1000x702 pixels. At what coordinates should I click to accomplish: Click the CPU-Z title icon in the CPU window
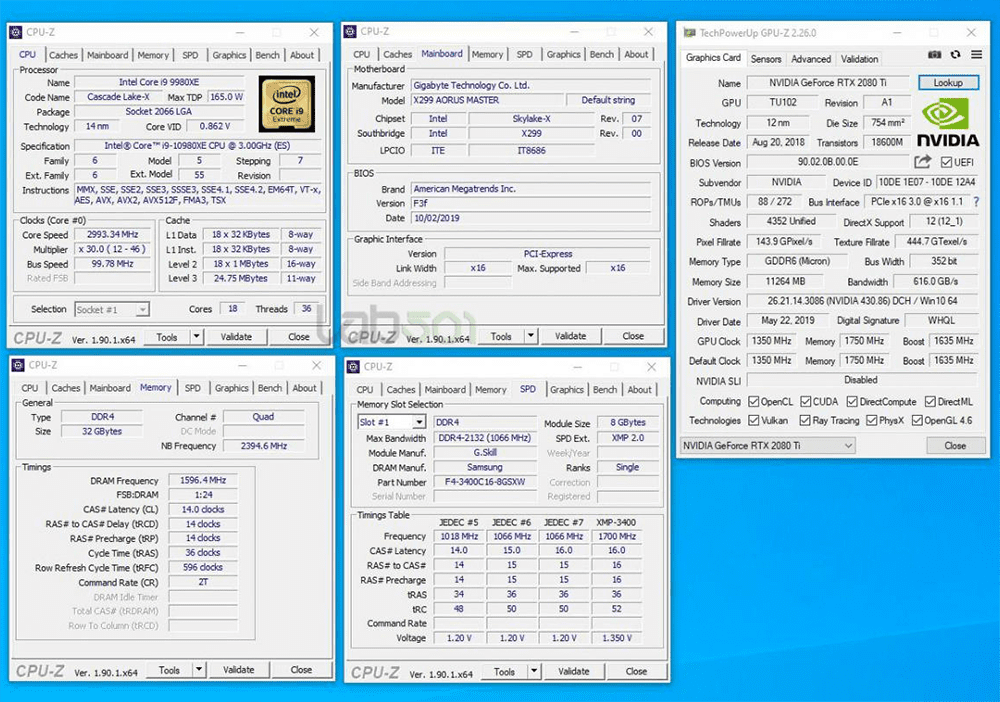click(x=16, y=32)
